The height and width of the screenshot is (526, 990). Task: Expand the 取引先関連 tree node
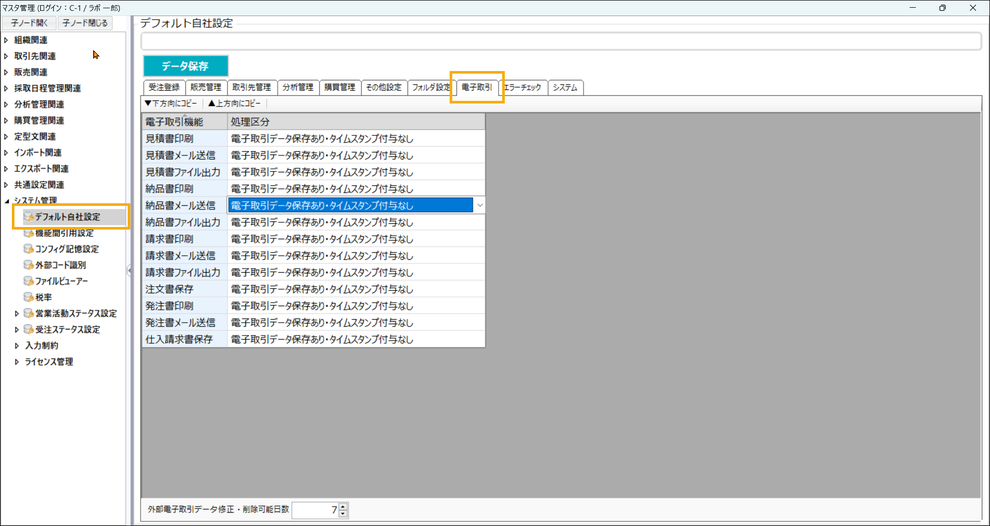pyautogui.click(x=6, y=56)
